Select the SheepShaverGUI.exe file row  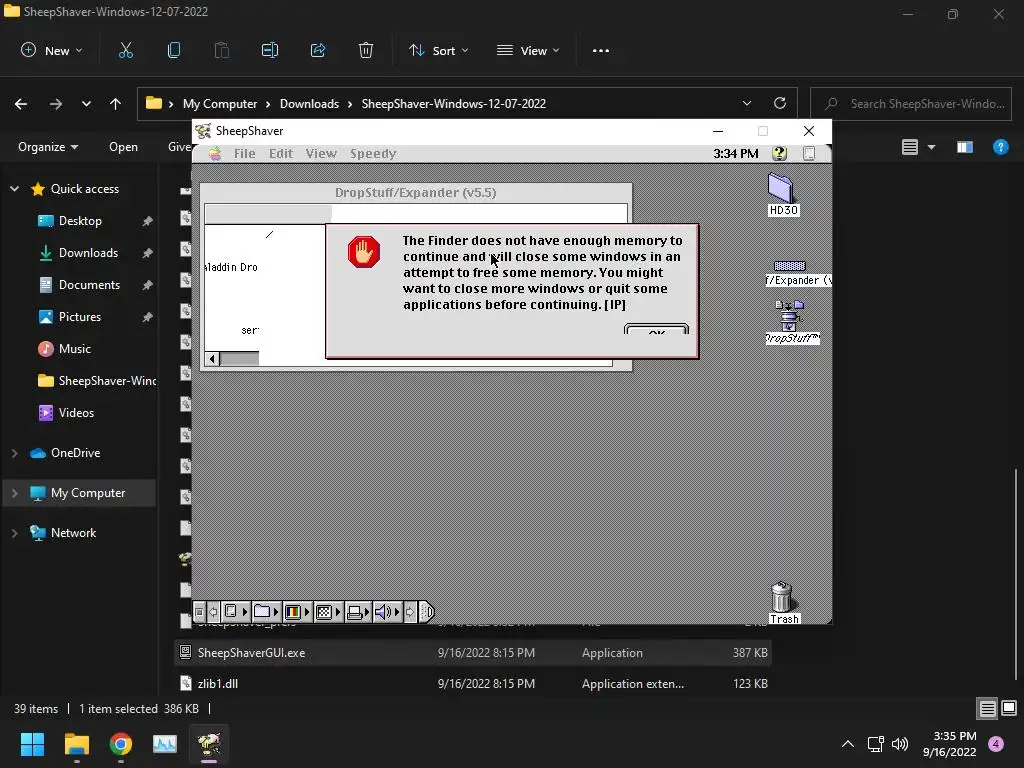click(473, 652)
